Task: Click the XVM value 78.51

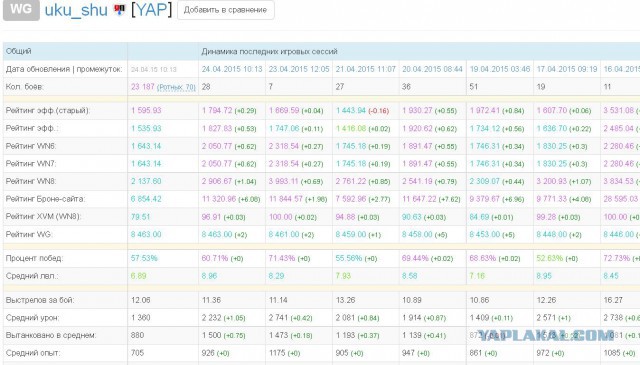Action: 140,217
